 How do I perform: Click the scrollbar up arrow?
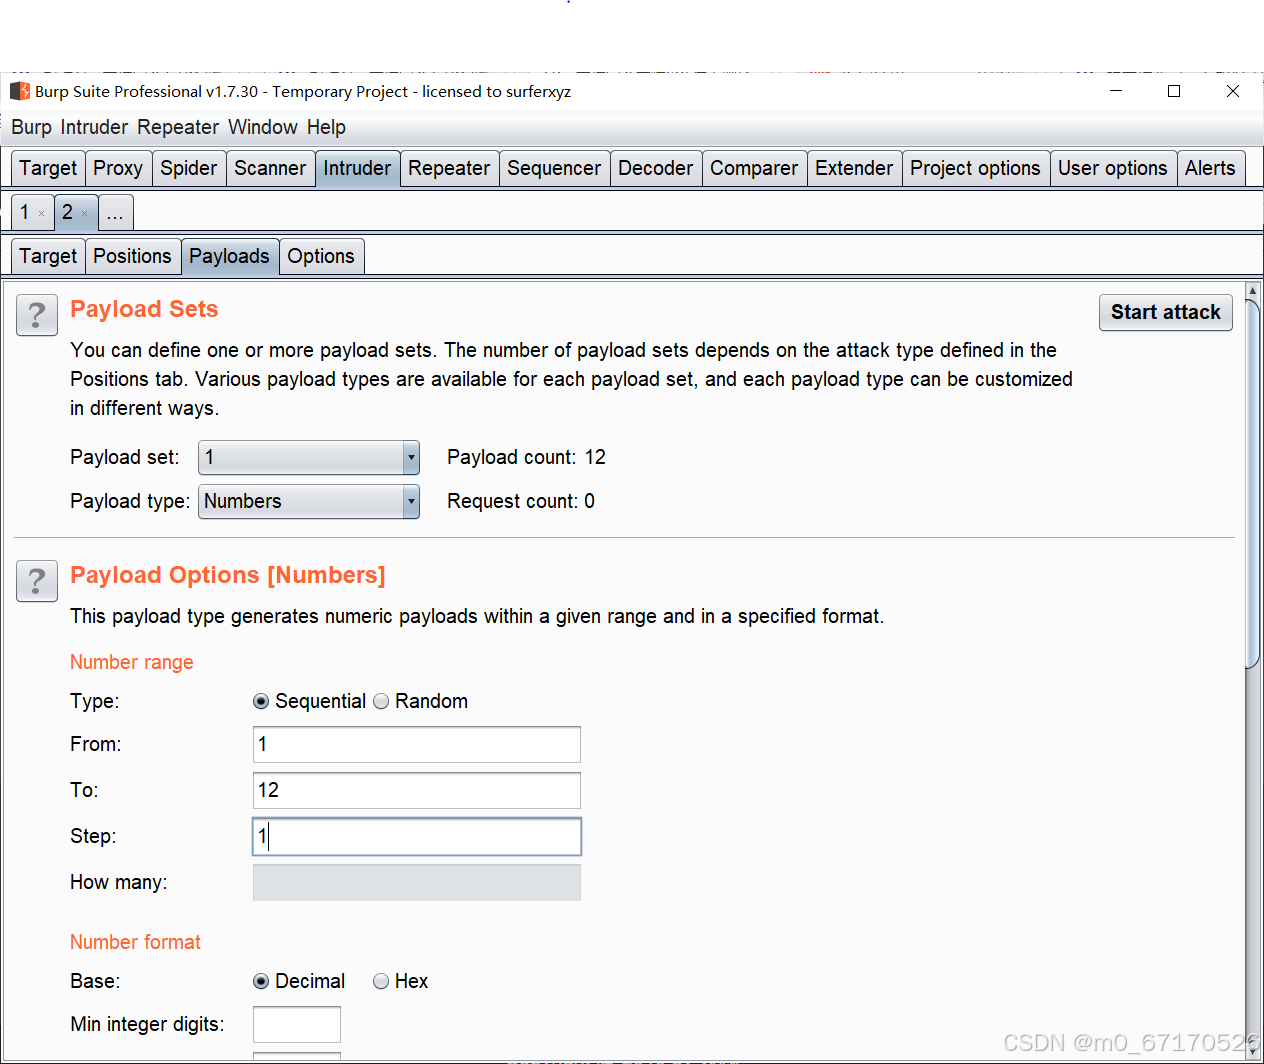coord(1252,290)
